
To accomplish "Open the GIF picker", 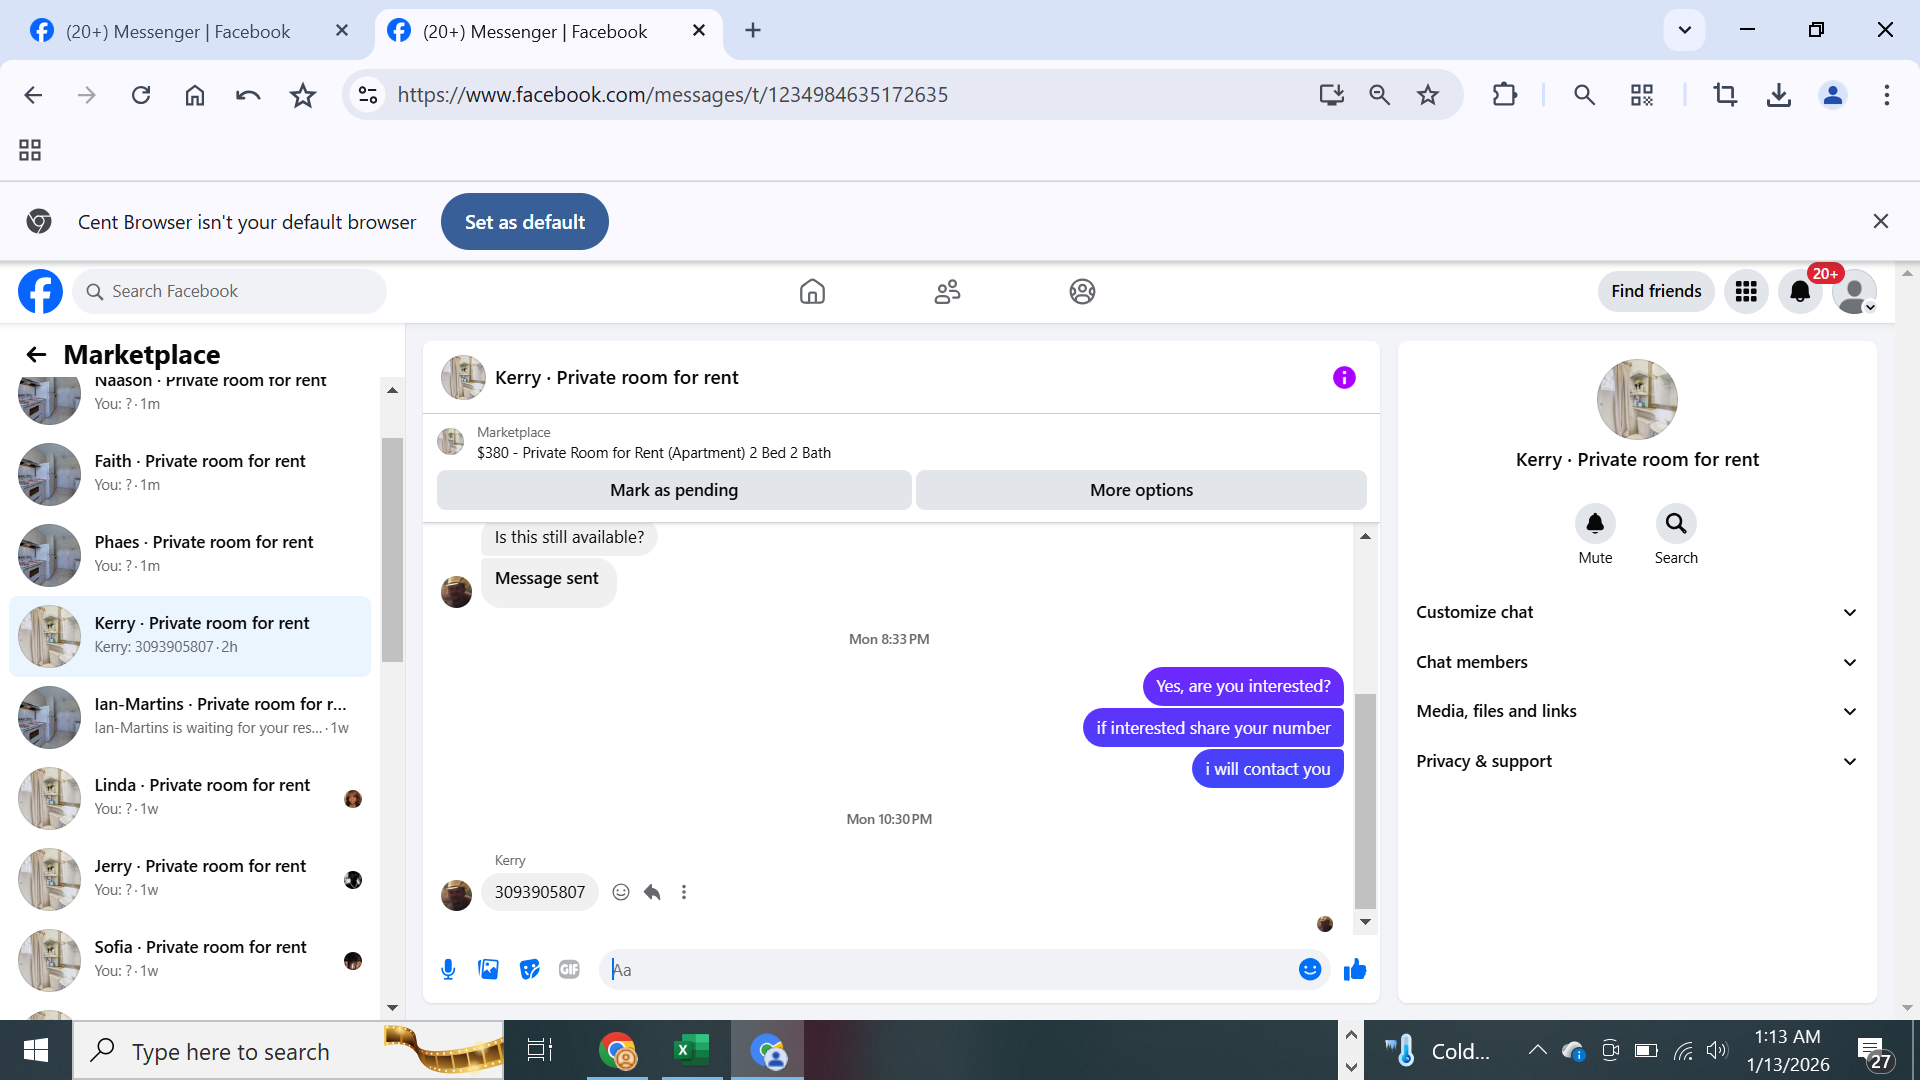I will click(569, 969).
